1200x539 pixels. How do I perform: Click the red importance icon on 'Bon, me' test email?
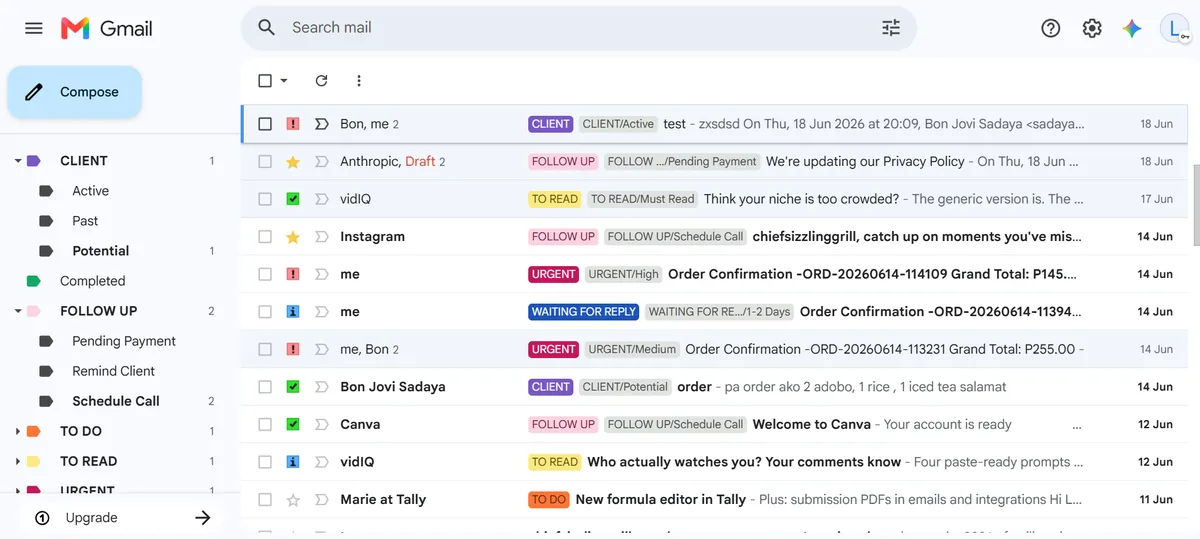pyautogui.click(x=293, y=124)
